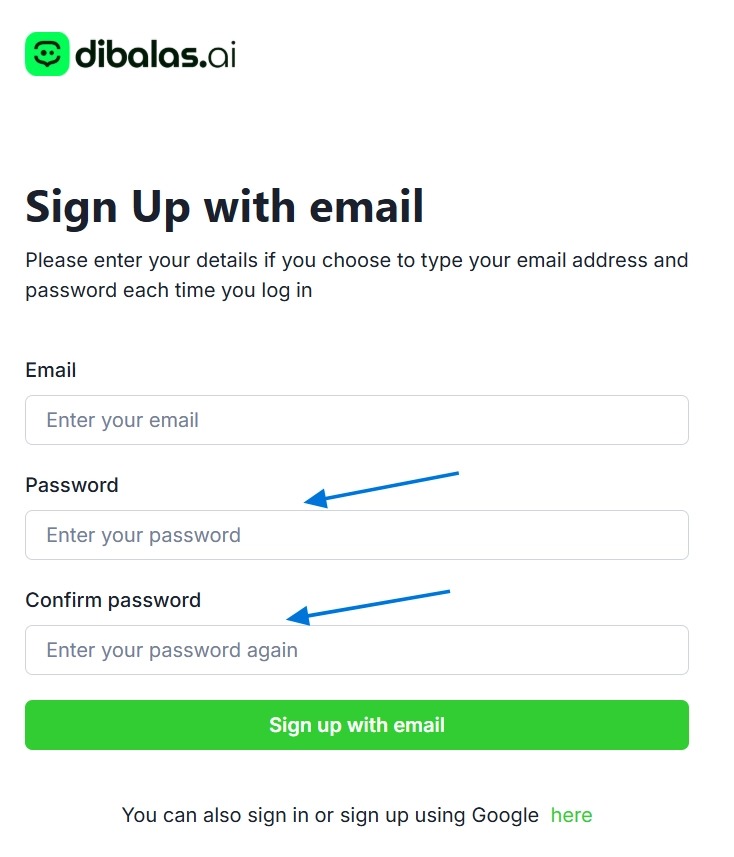Select the Confirm password input field
Screen dimensions: 734x857
356,650
